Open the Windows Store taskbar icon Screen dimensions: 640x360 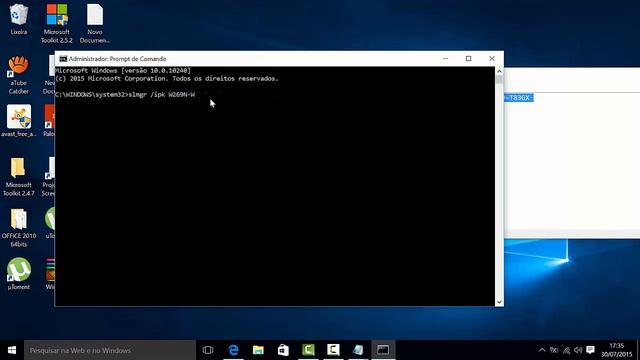[283, 350]
